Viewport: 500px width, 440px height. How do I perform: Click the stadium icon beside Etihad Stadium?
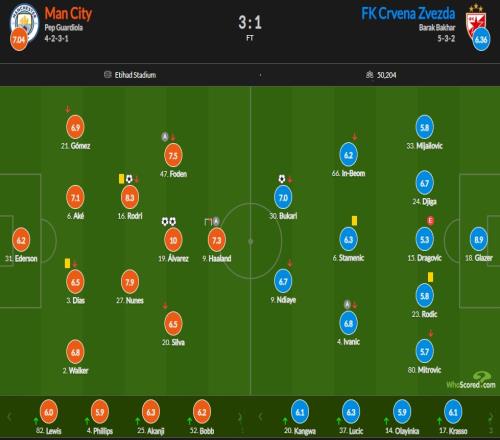click(107, 75)
